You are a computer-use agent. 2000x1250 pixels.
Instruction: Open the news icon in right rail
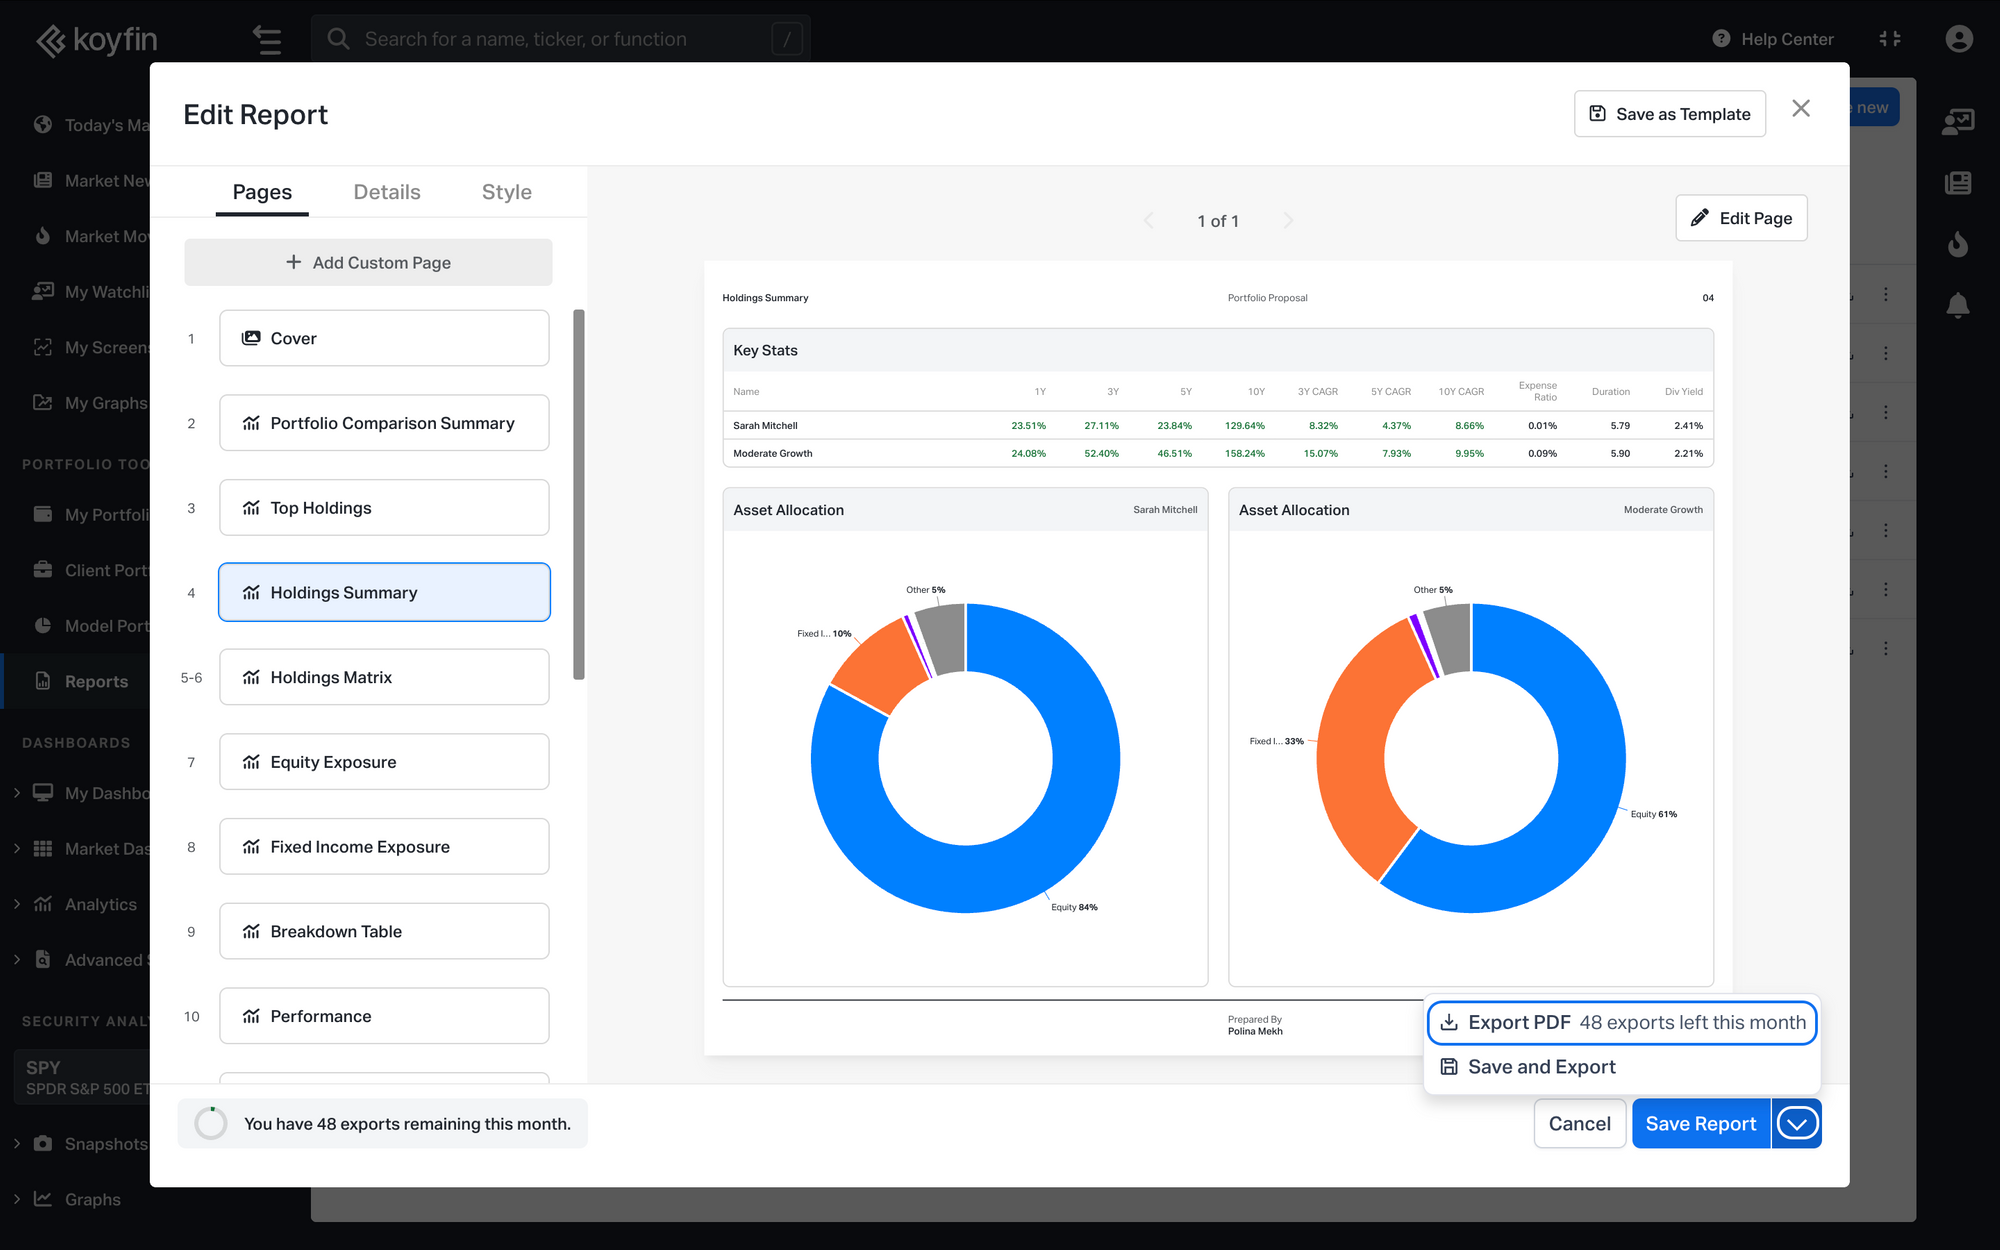[x=1957, y=183]
